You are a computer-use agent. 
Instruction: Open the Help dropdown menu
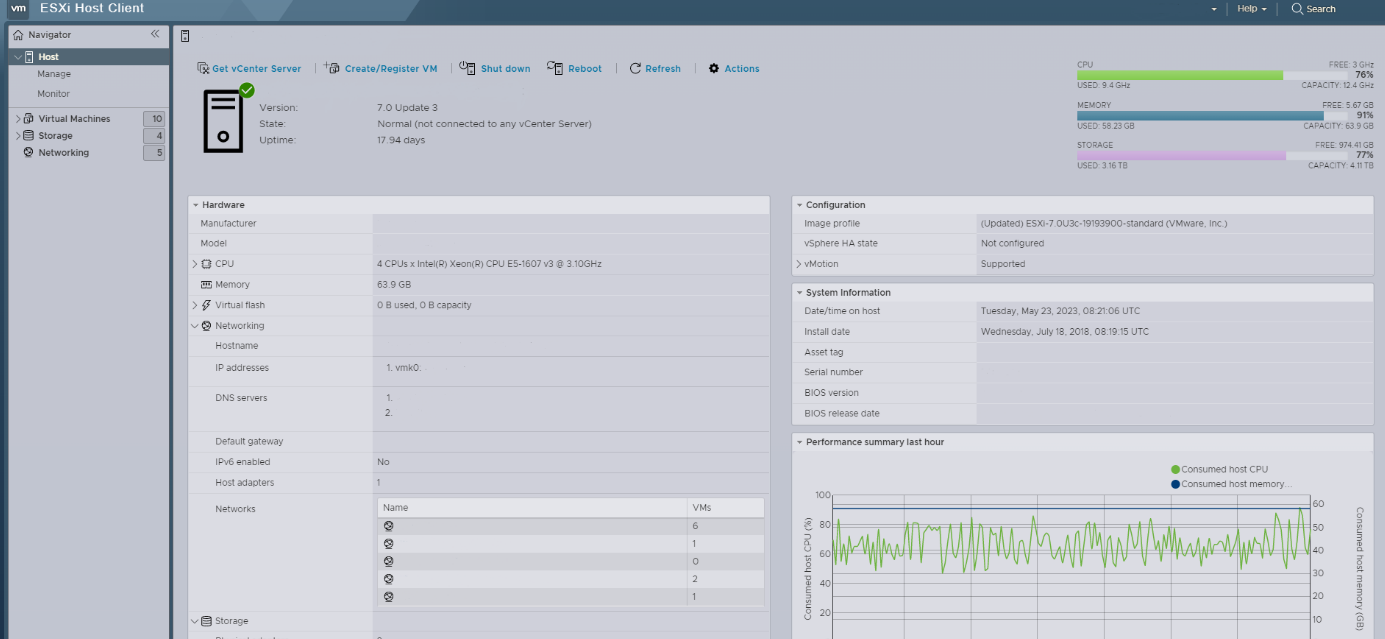[x=1252, y=9]
